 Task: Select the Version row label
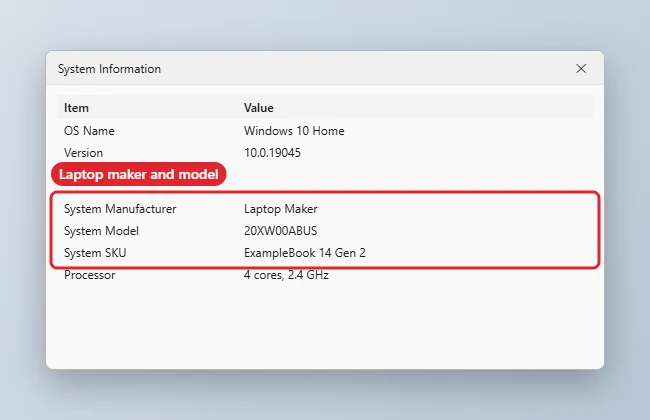point(83,153)
